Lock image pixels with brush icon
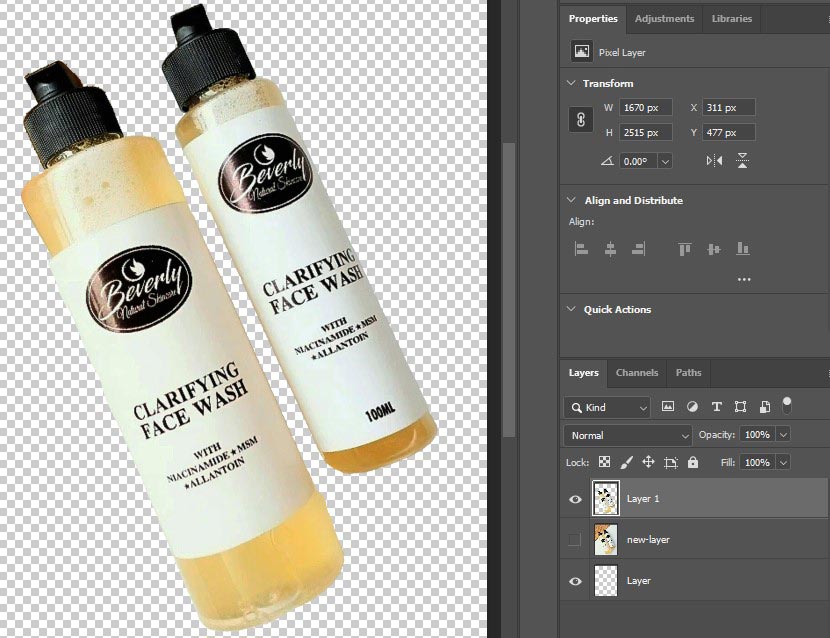The image size is (830, 638). tap(626, 462)
